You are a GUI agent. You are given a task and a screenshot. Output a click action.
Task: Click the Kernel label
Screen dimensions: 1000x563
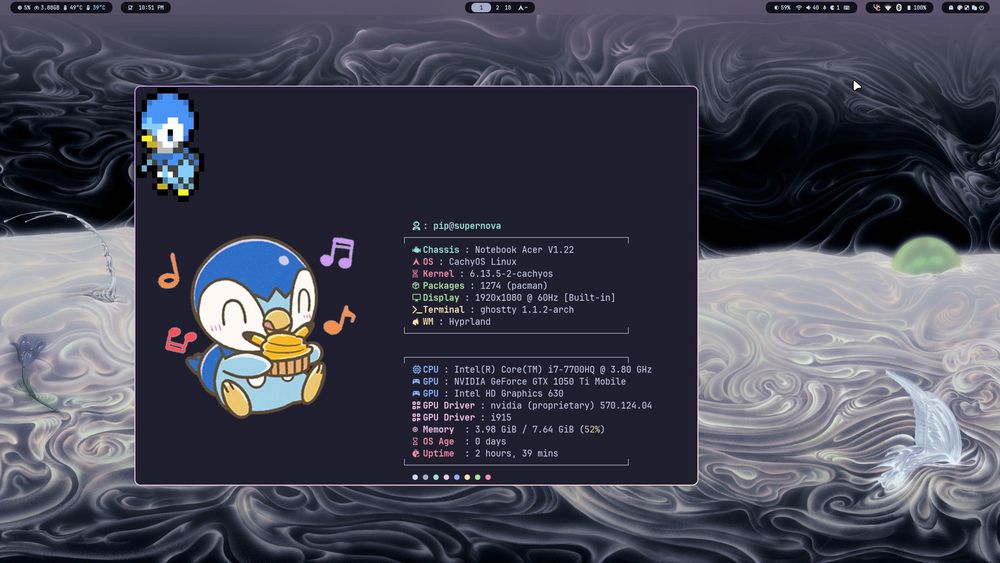point(438,274)
